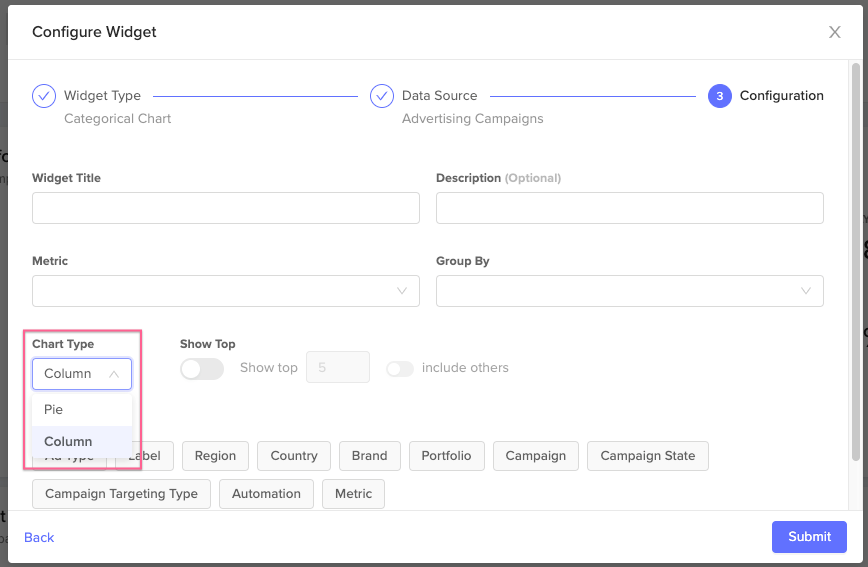Click into the Widget Title field
Viewport: 868px width, 567px height.
[x=226, y=208]
